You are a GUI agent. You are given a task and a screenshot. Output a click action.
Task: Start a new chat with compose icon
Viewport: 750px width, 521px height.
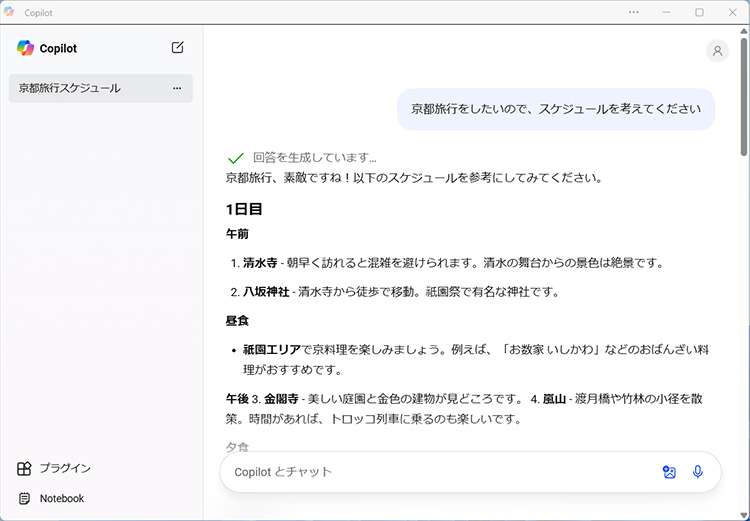pos(177,48)
